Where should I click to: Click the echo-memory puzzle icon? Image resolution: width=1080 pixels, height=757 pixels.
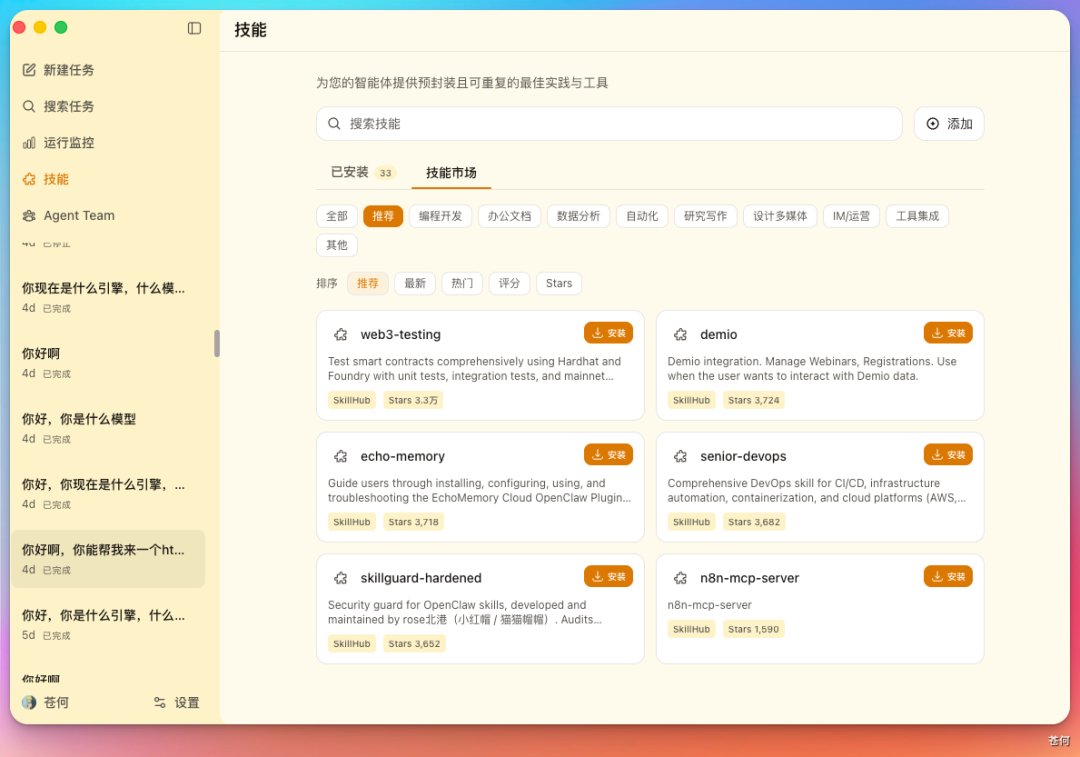coord(340,456)
